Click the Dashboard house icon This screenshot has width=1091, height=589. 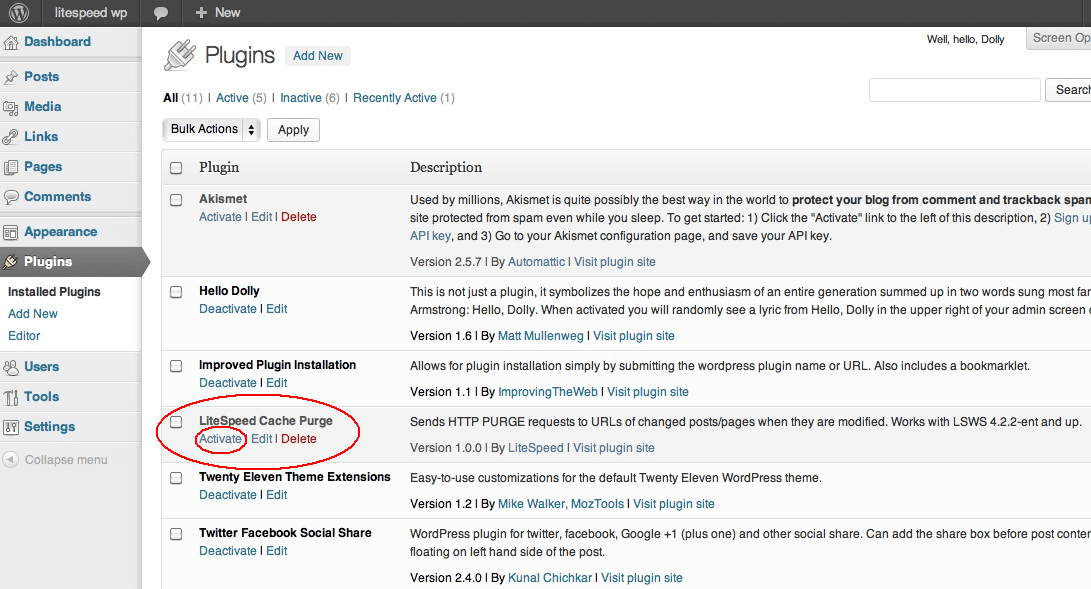[x=10, y=42]
